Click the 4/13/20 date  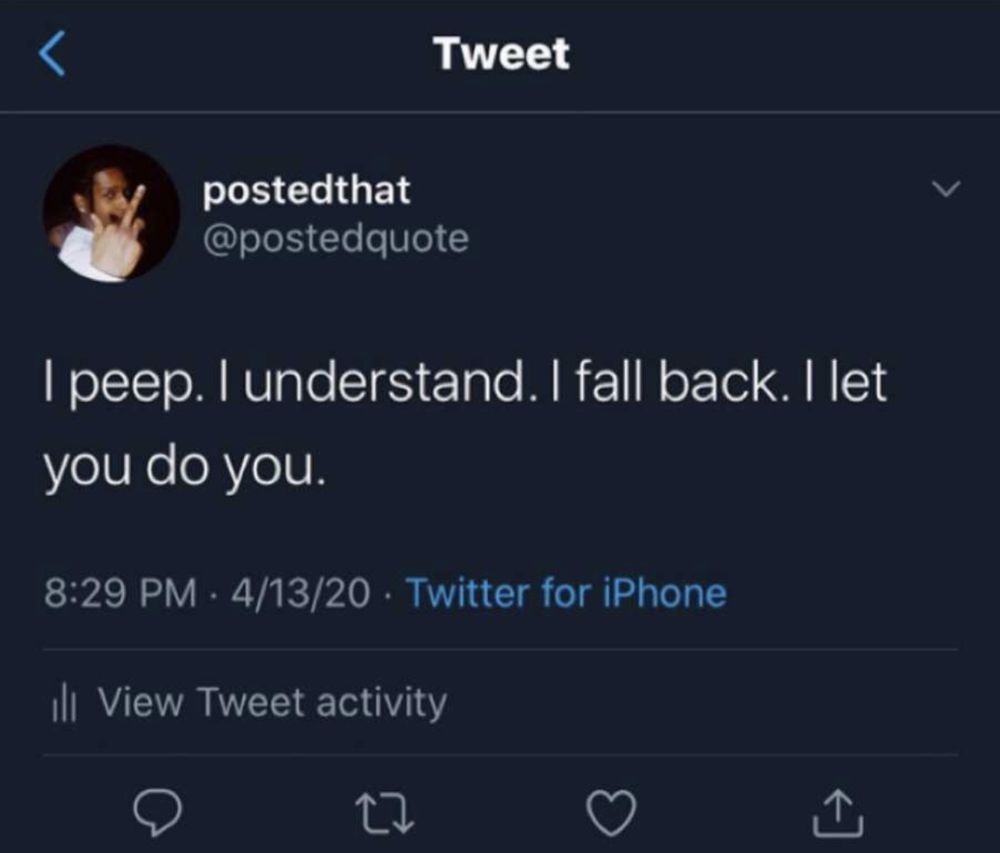click(x=301, y=594)
